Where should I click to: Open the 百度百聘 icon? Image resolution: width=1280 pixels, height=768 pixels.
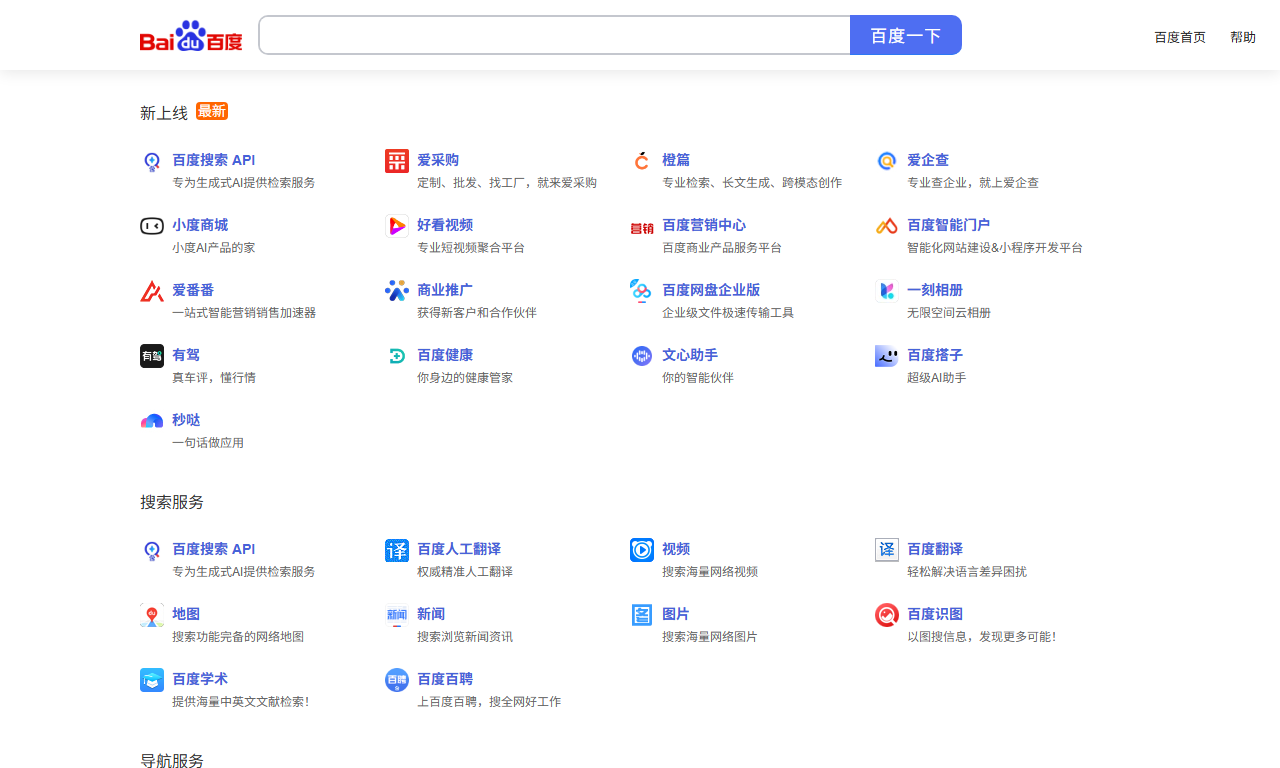coord(397,680)
